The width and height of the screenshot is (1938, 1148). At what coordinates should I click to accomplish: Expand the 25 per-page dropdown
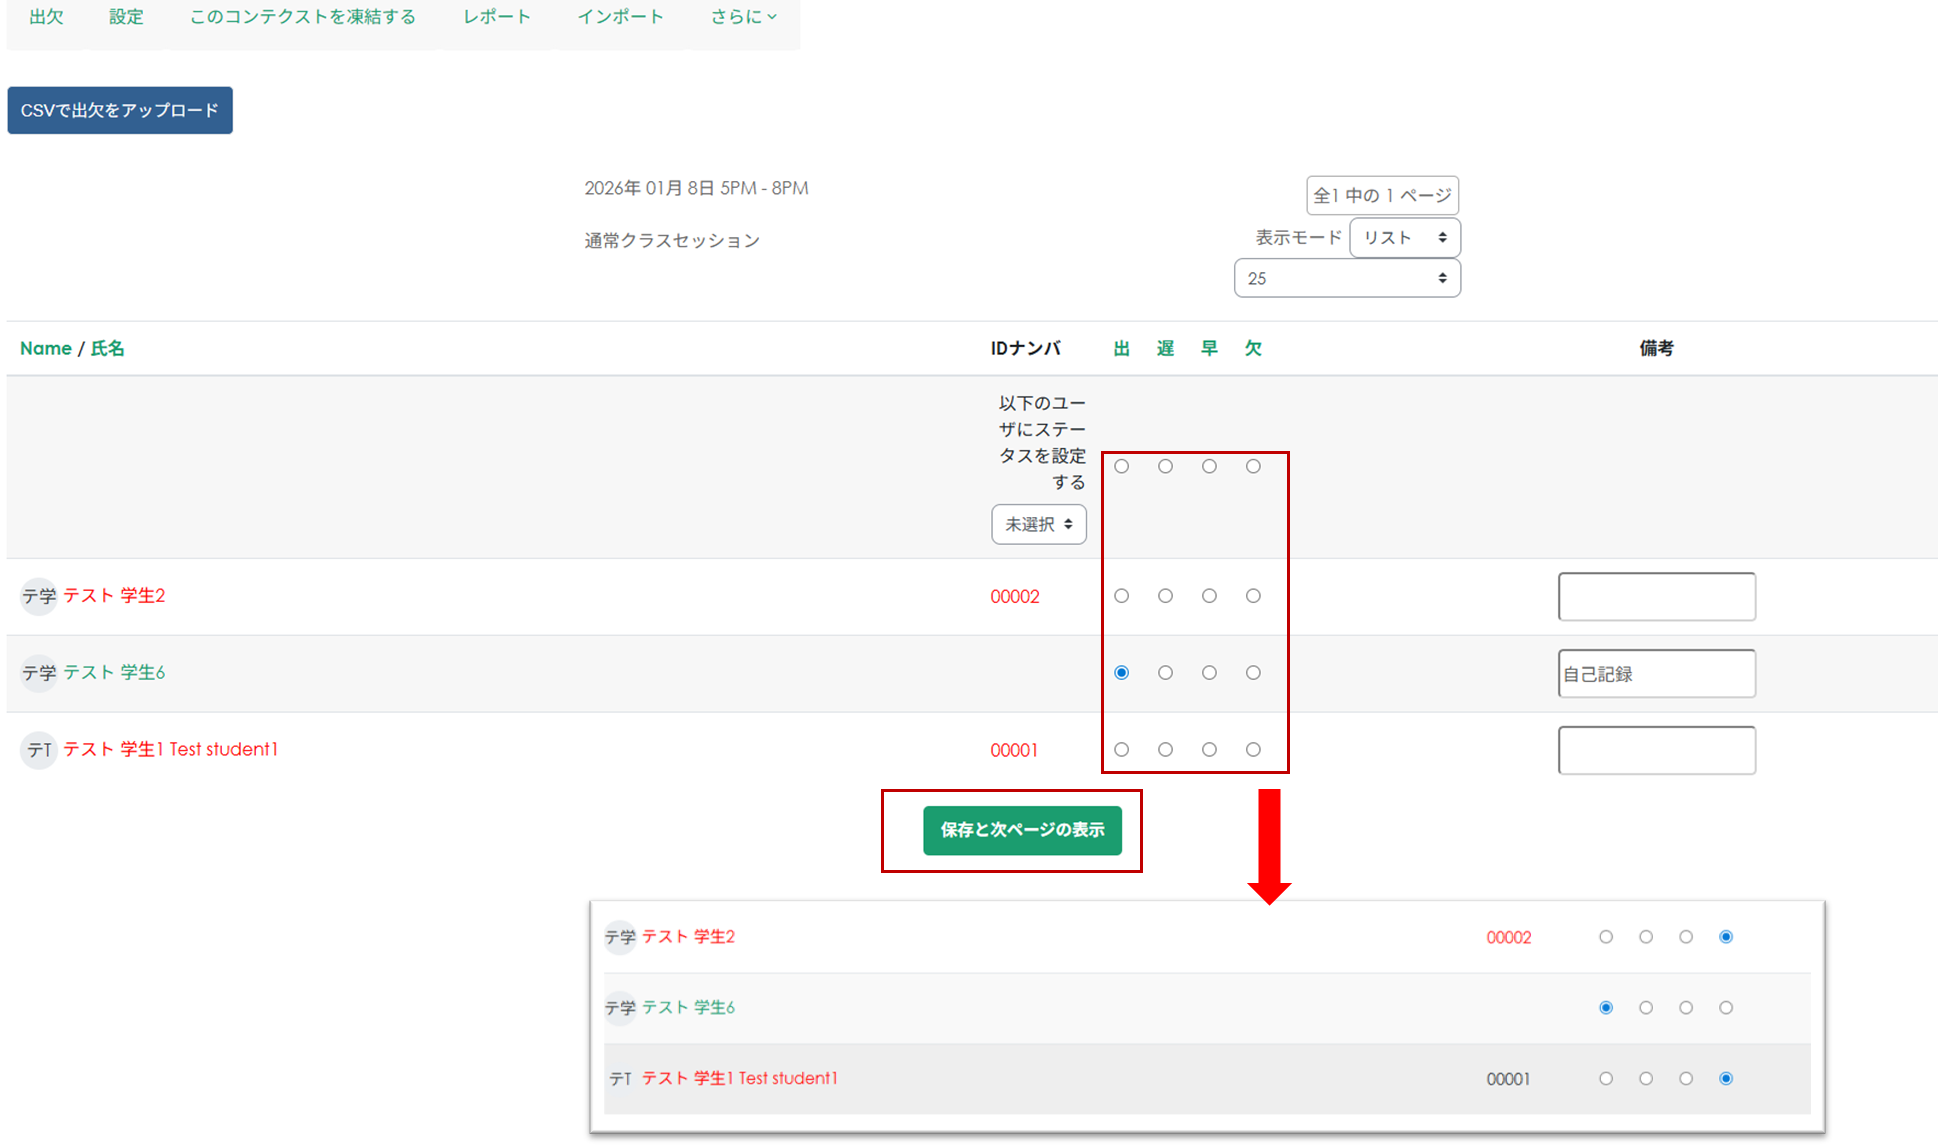click(1346, 278)
